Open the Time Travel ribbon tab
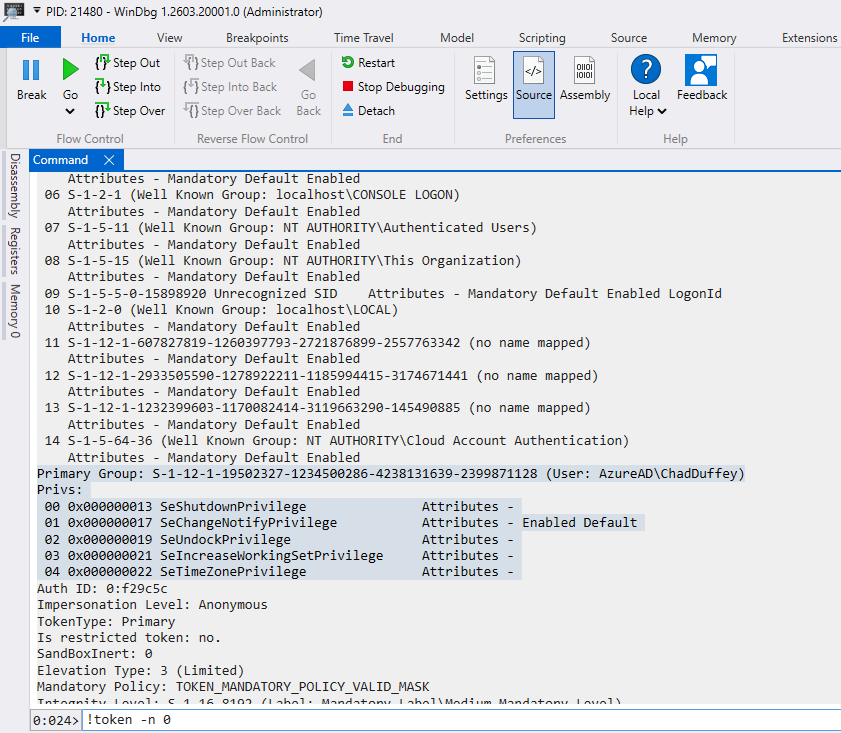841x733 pixels. (363, 38)
